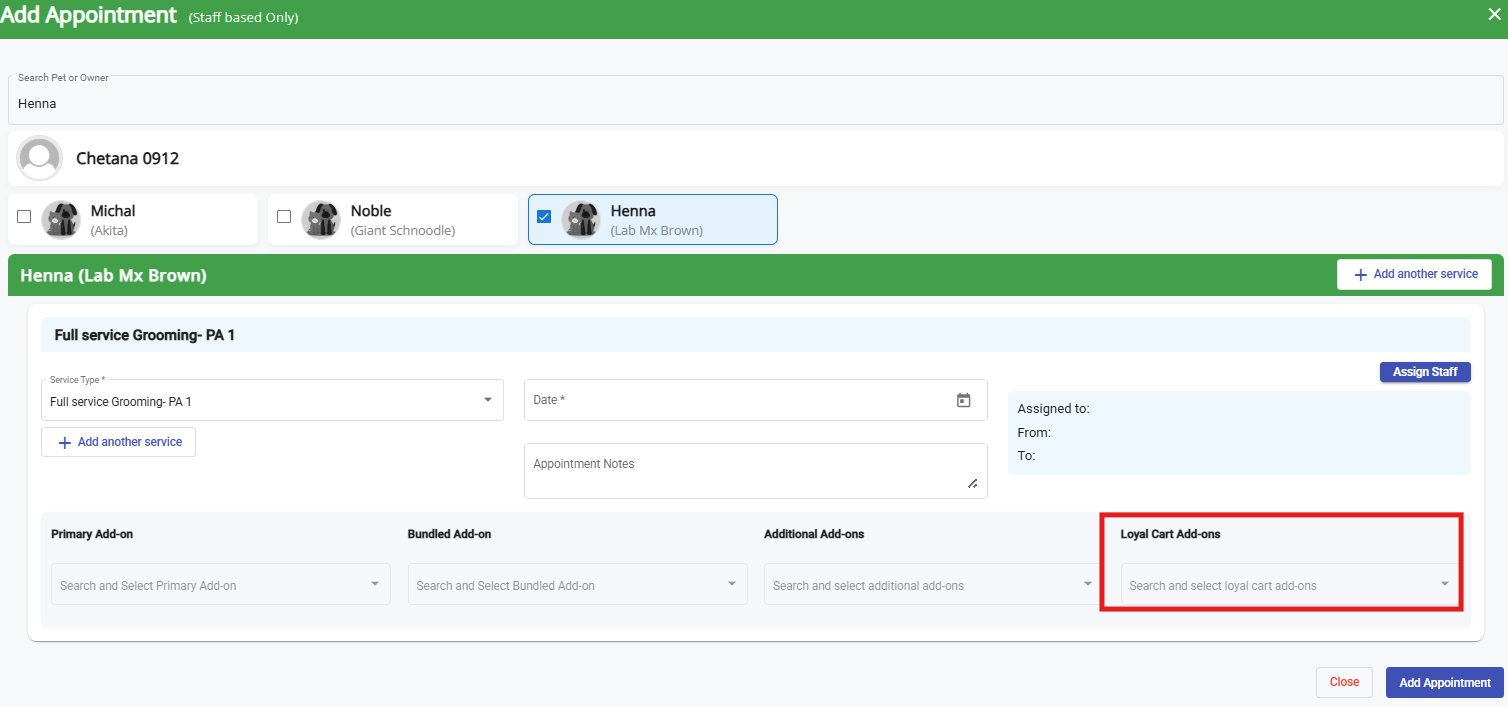
Task: Close the Add Appointment dialog with X
Action: click(1494, 14)
